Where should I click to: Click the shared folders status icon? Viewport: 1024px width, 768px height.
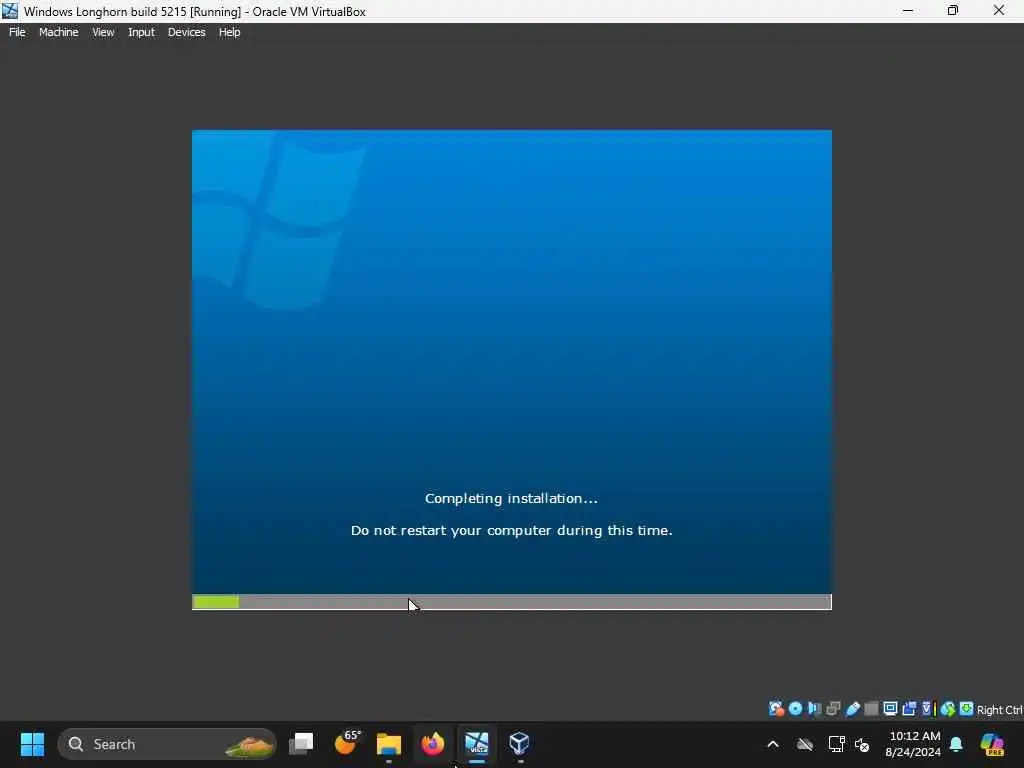point(871,709)
